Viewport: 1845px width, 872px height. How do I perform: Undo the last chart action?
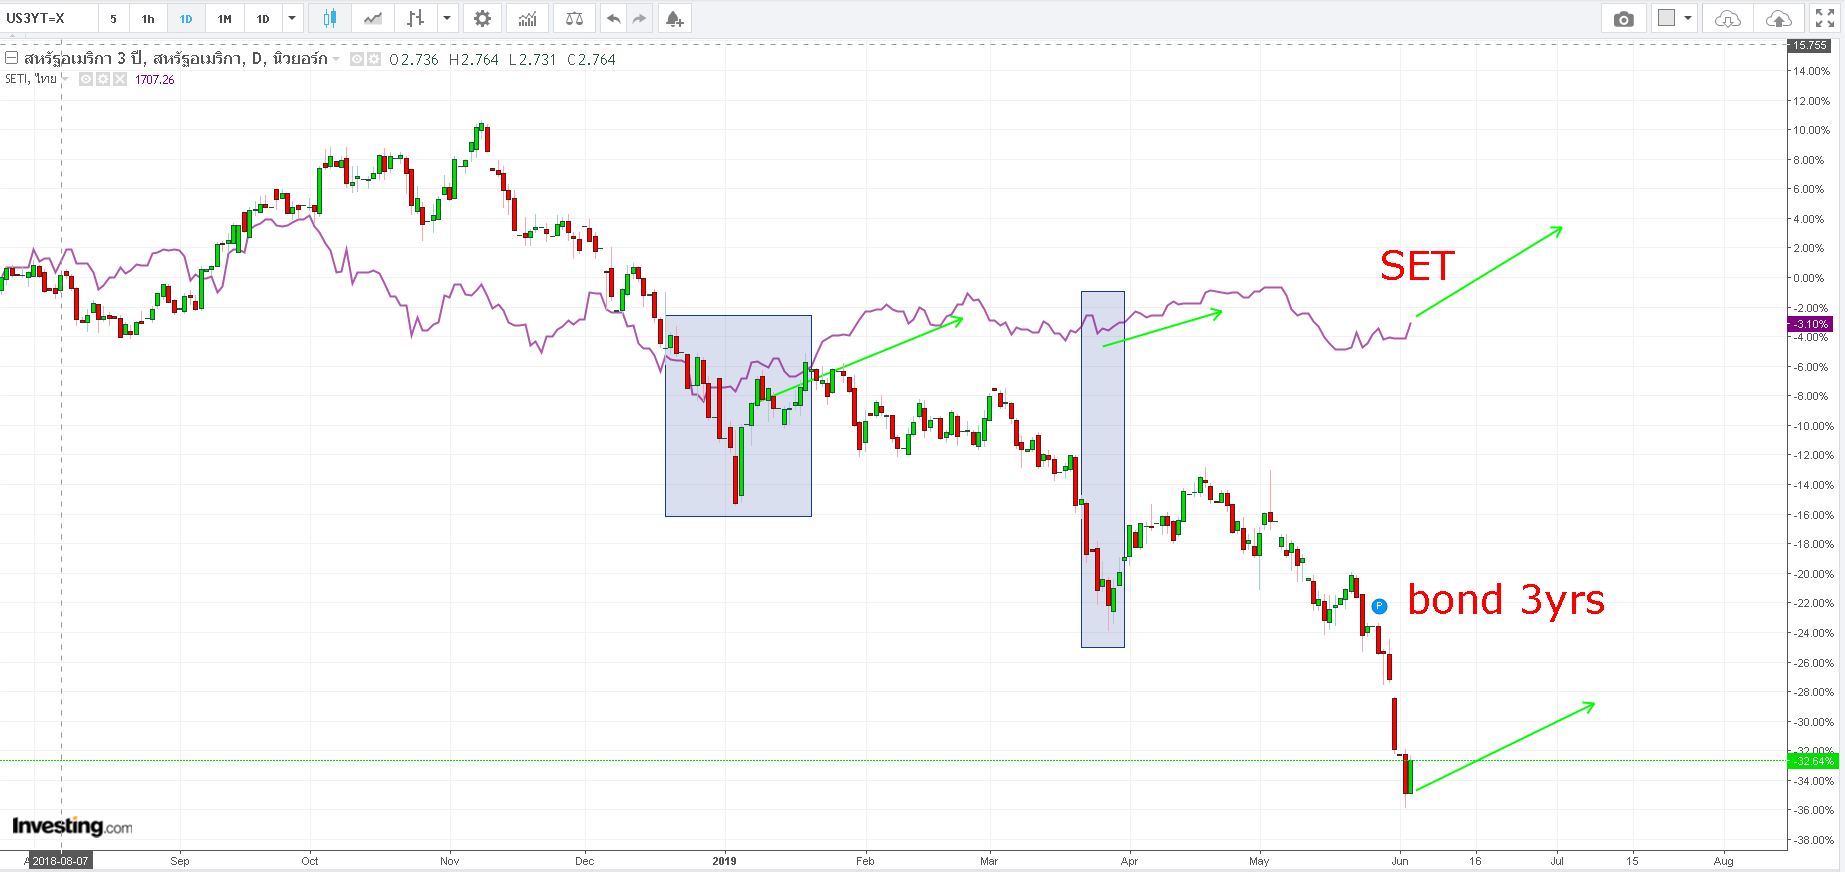coord(613,18)
